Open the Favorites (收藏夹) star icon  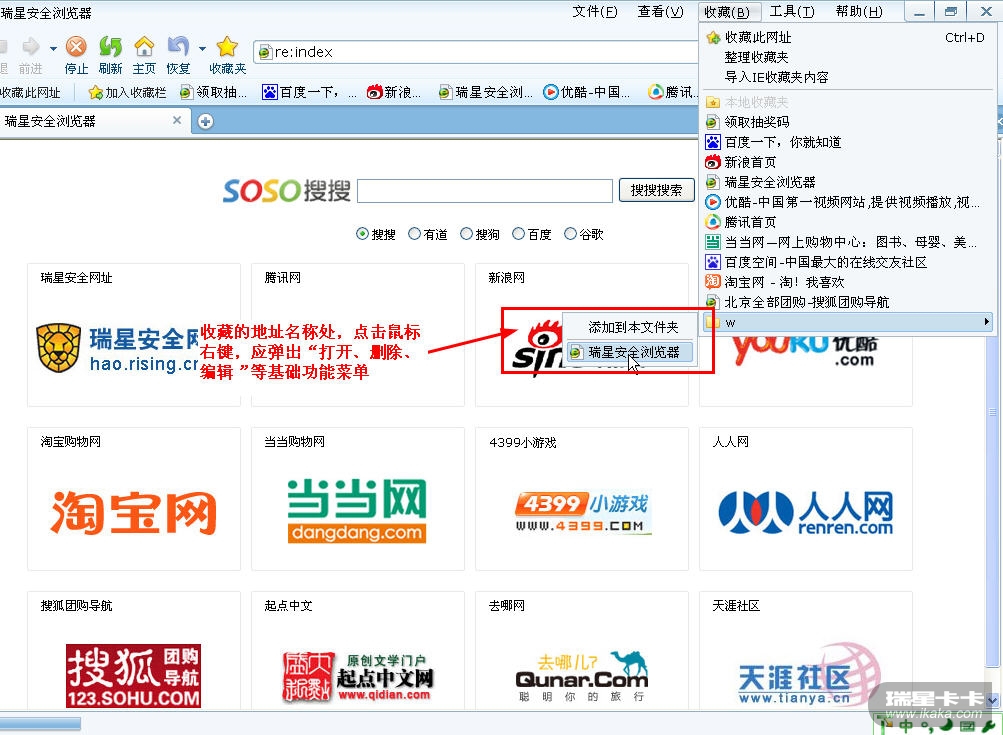coord(227,47)
